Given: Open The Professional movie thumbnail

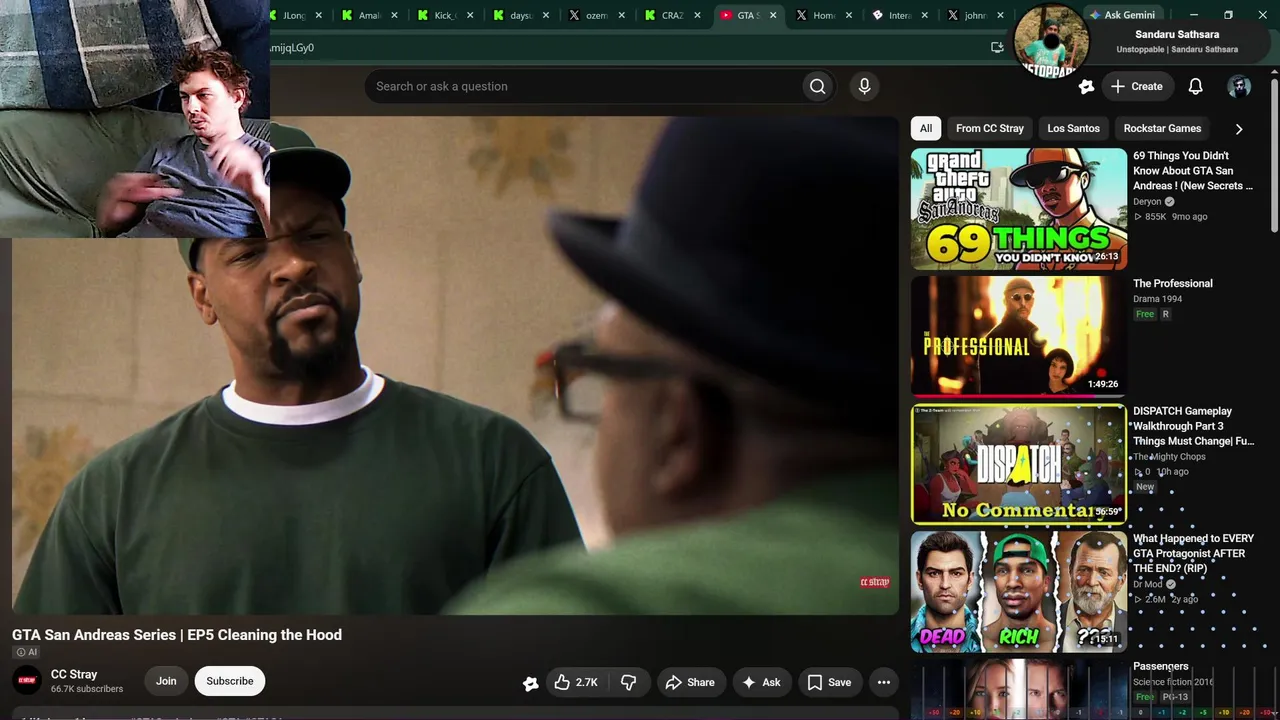Looking at the screenshot, I should pyautogui.click(x=1019, y=337).
